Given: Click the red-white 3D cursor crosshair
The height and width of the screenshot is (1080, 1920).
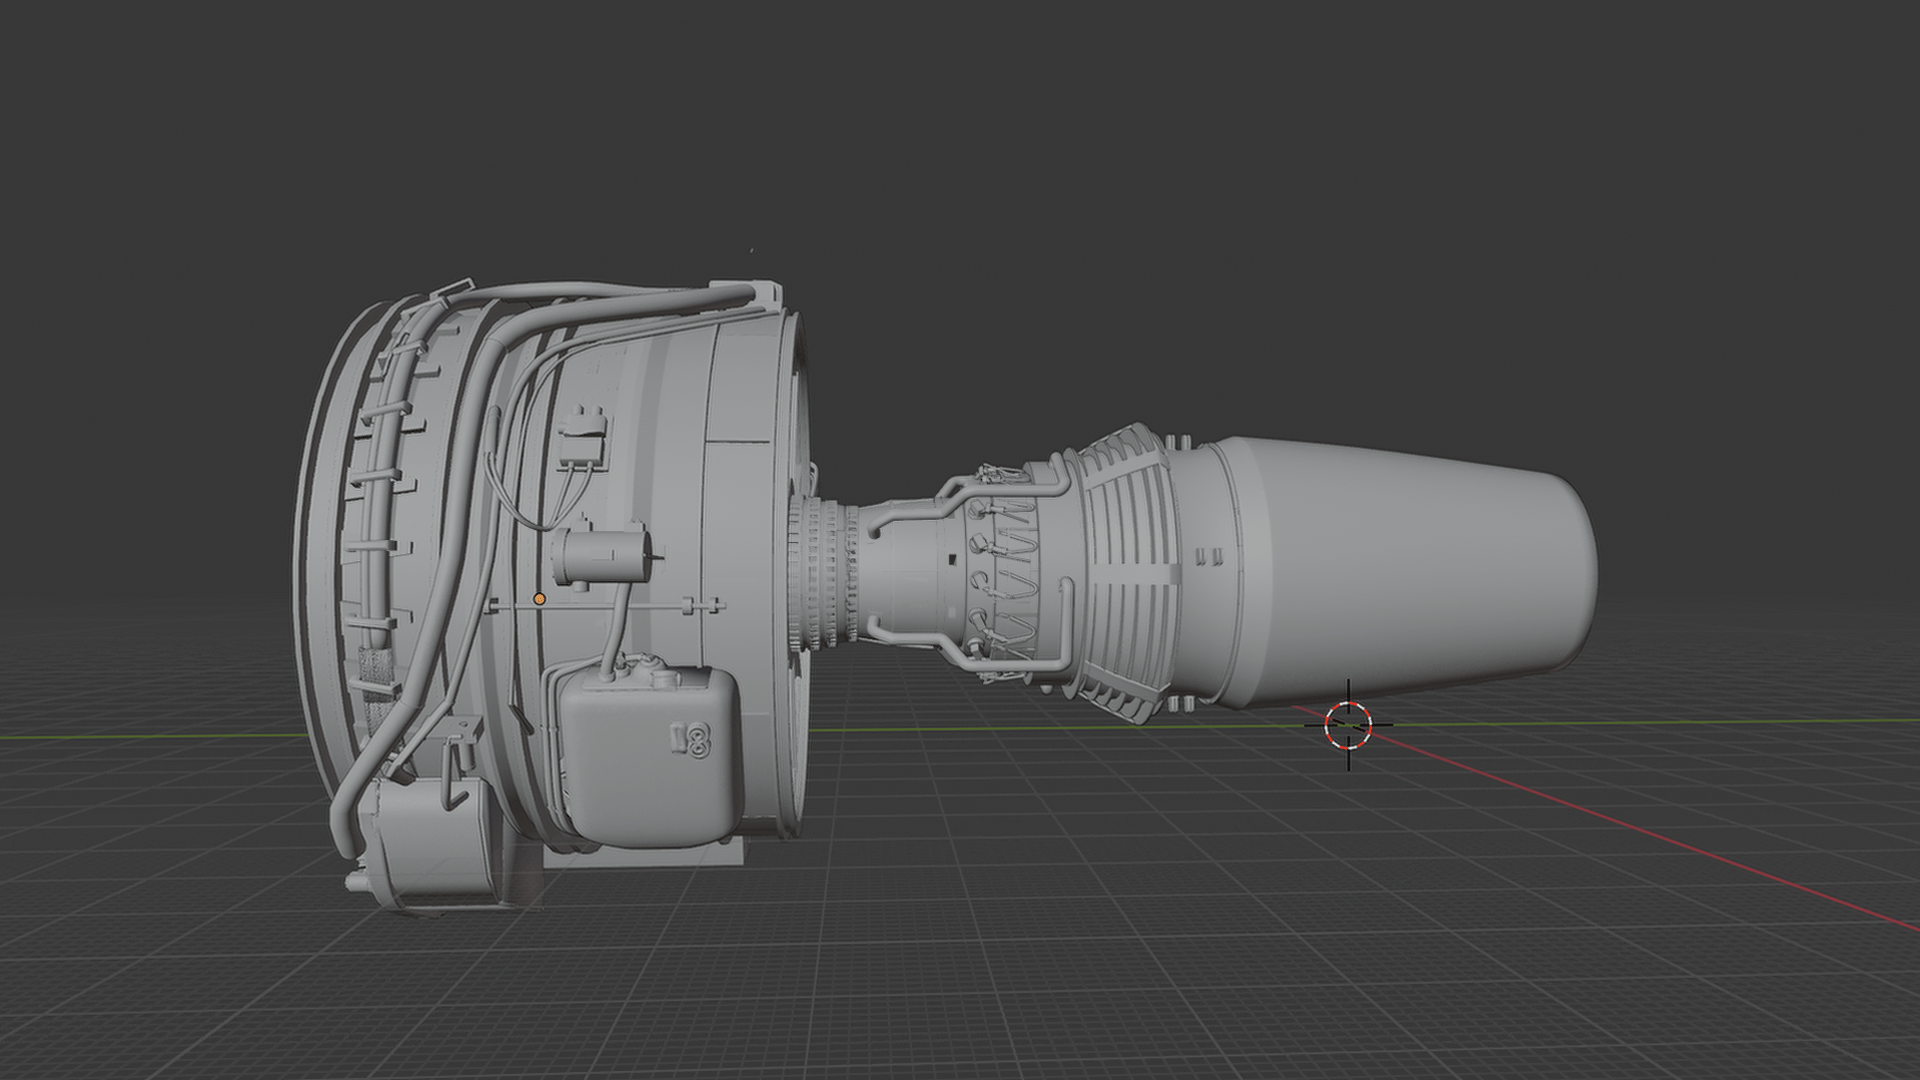Looking at the screenshot, I should 1347,724.
